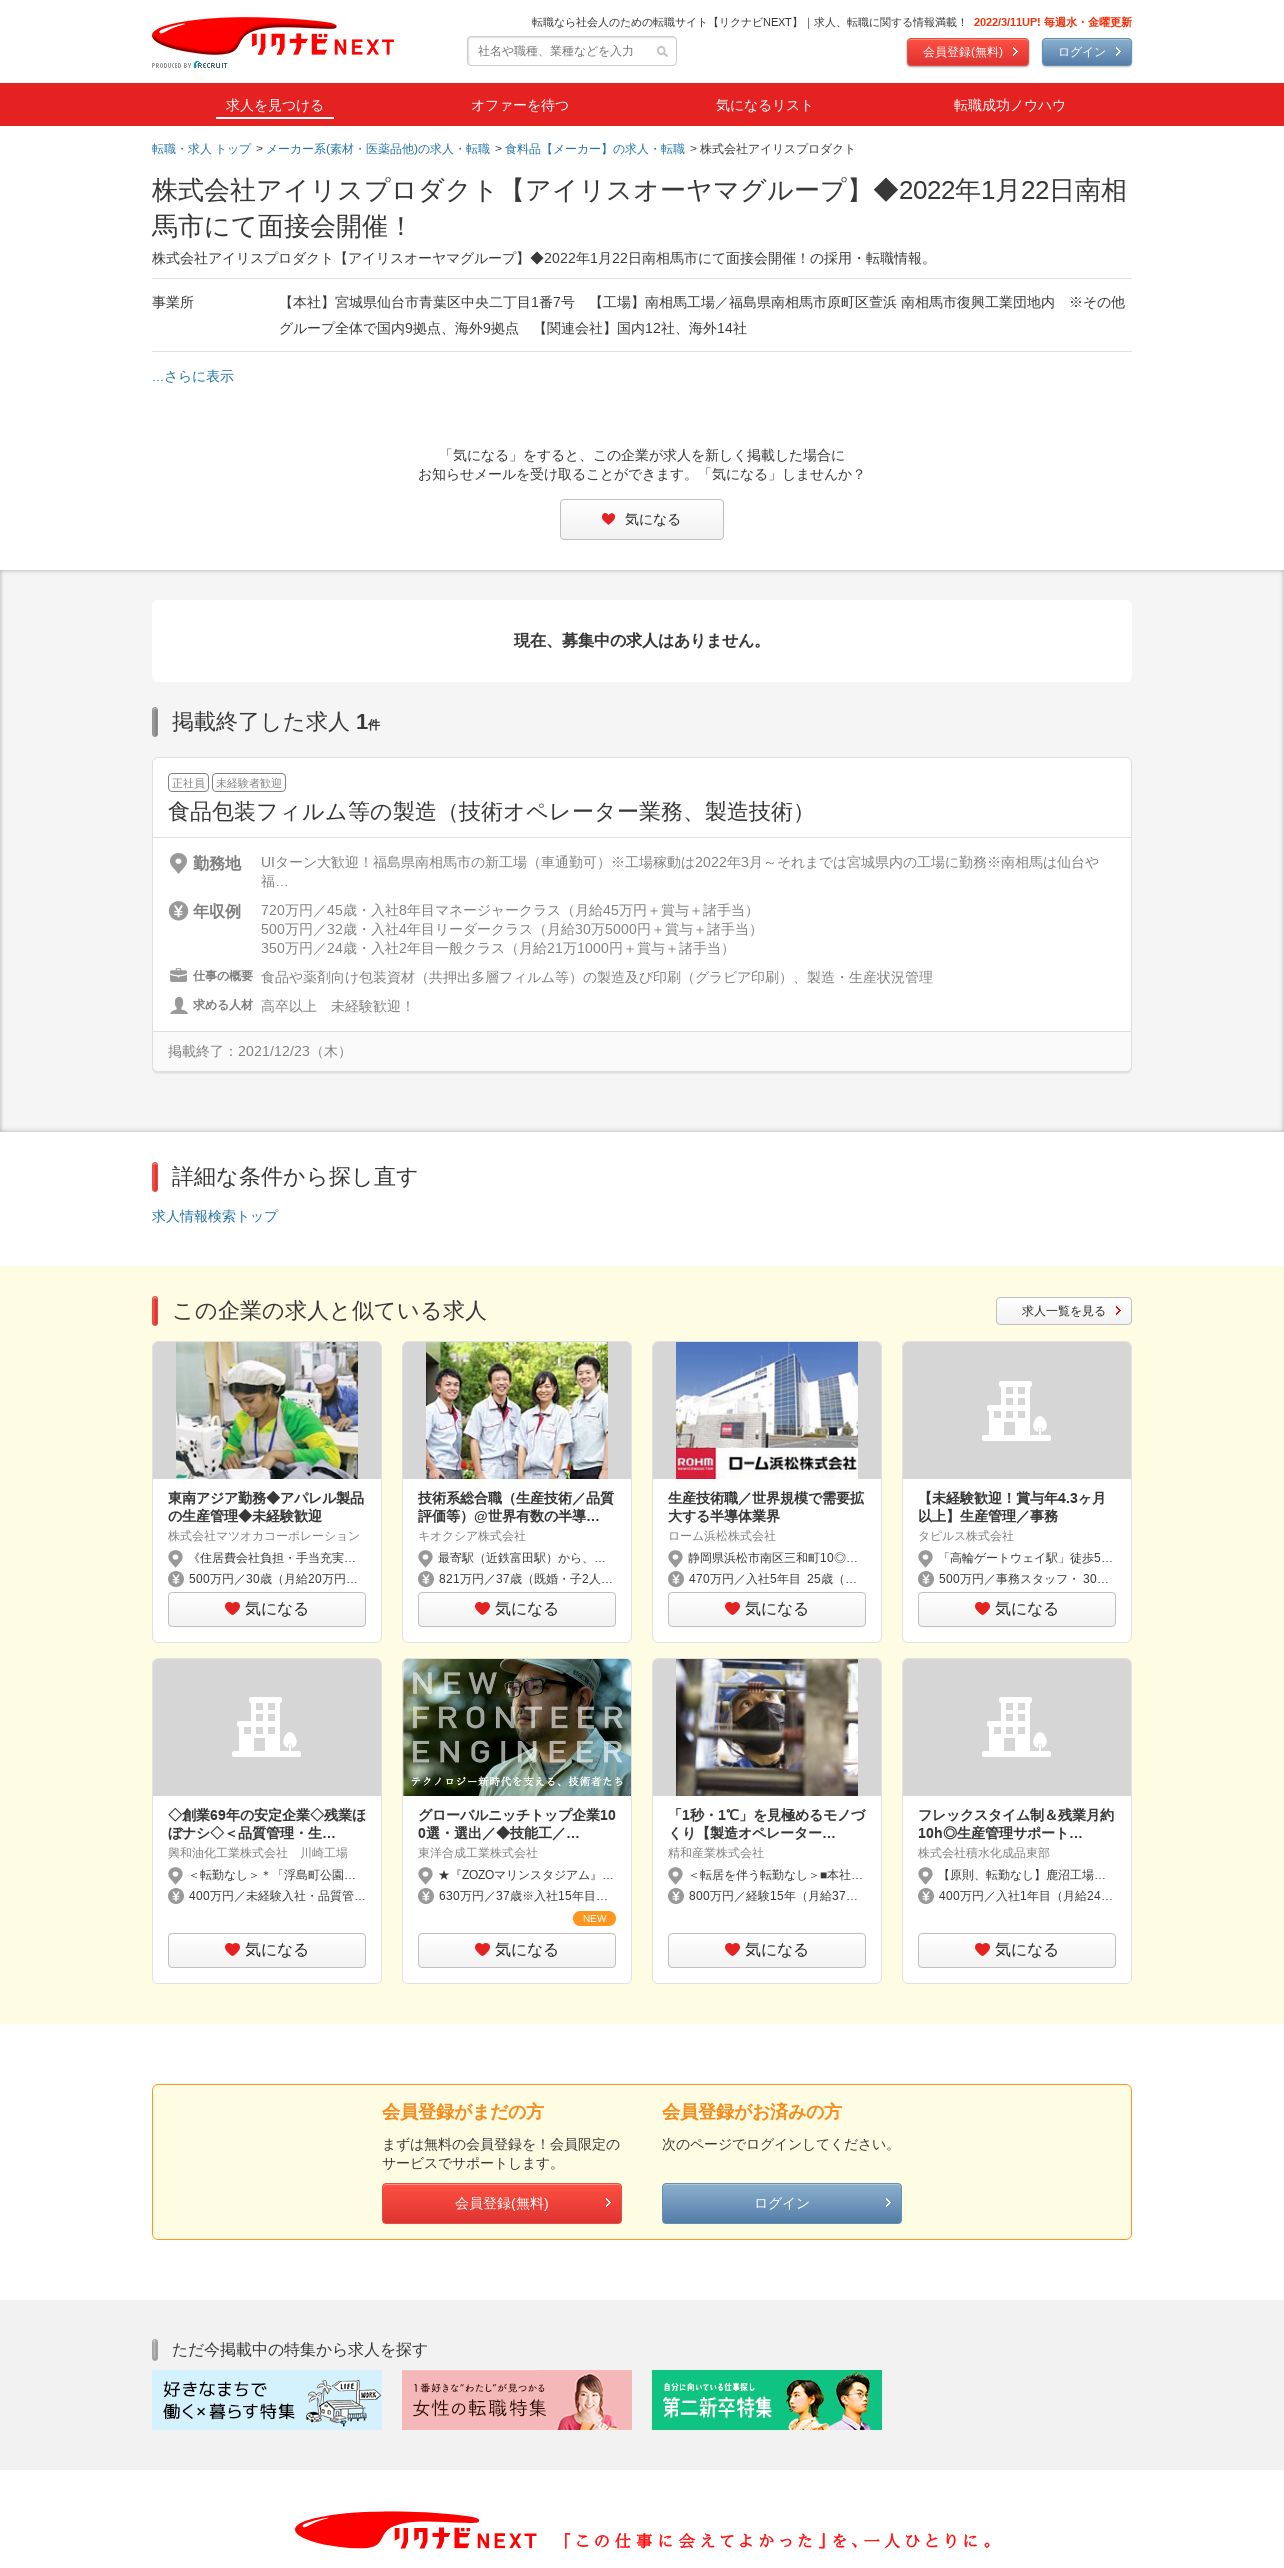Click the search magnifier icon in header
Viewport: 1284px width, 2568px height.
click(662, 52)
